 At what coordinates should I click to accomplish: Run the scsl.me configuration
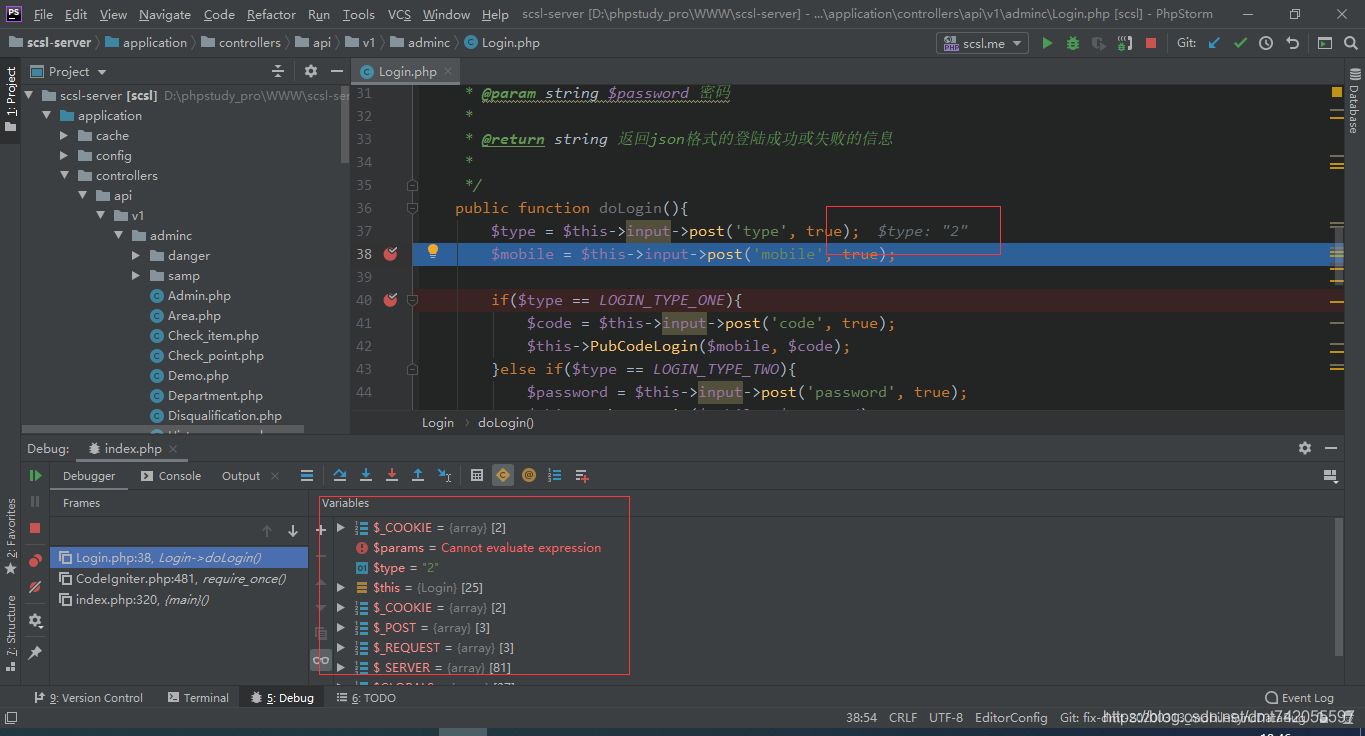(1047, 43)
